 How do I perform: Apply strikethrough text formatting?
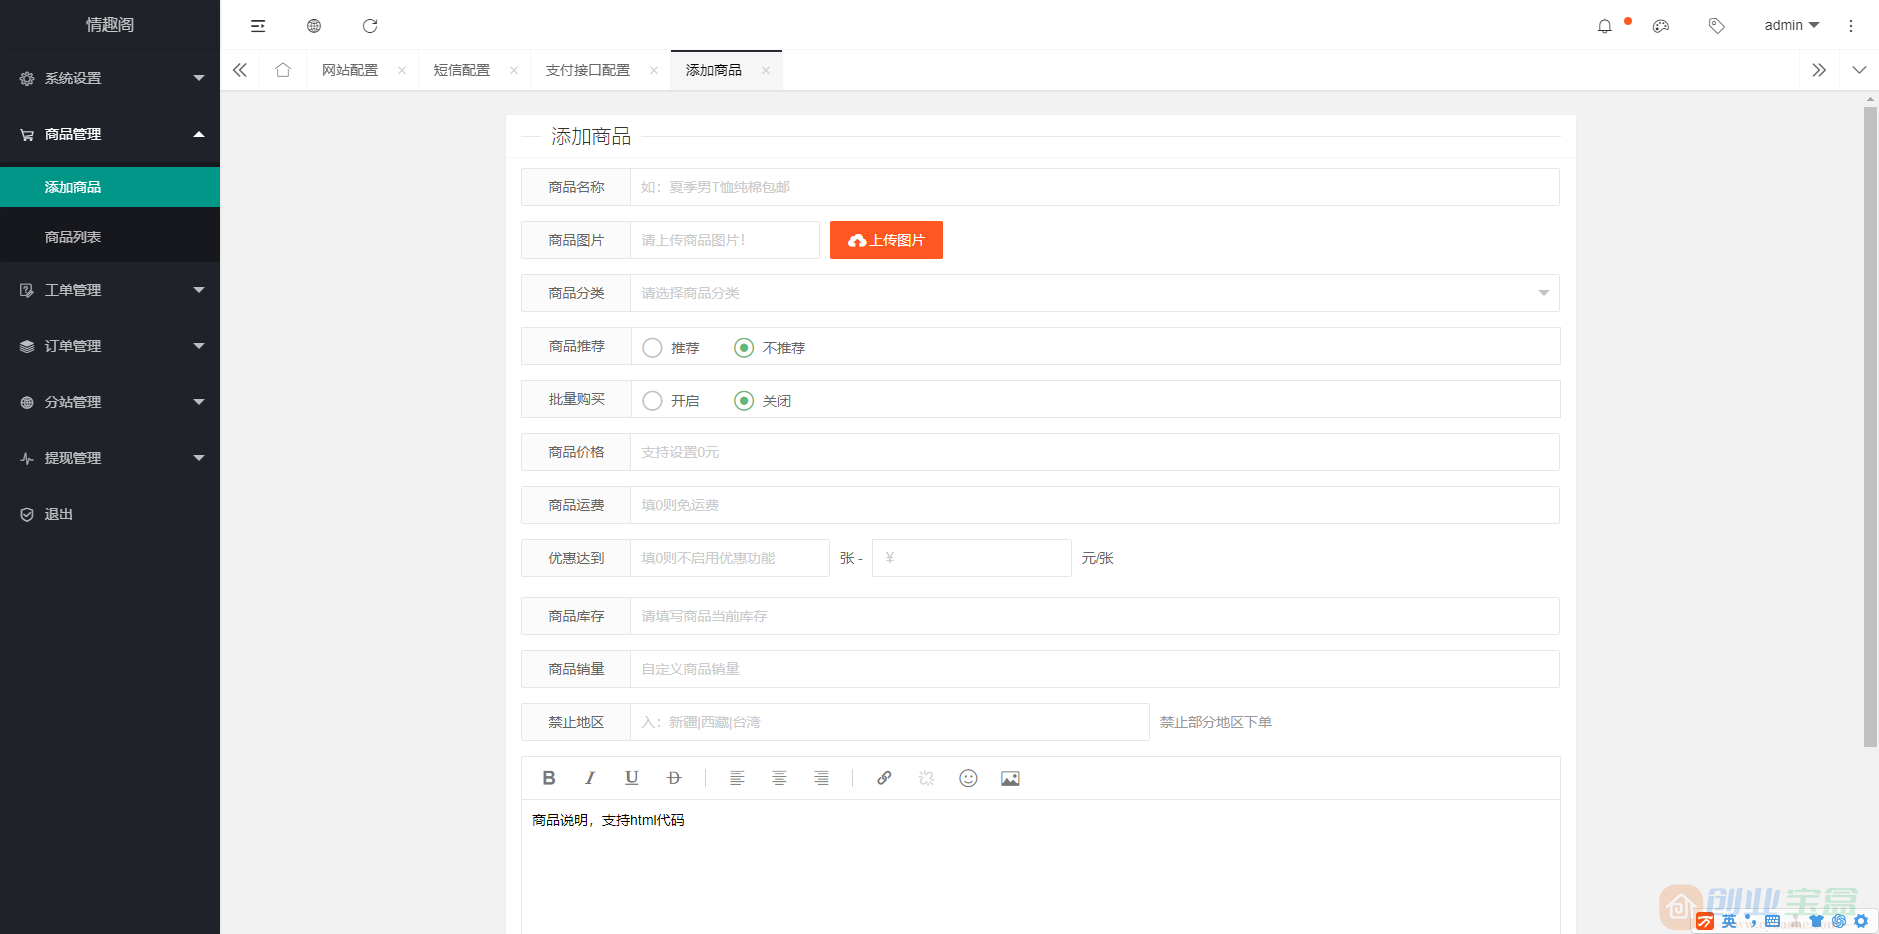pyautogui.click(x=674, y=777)
